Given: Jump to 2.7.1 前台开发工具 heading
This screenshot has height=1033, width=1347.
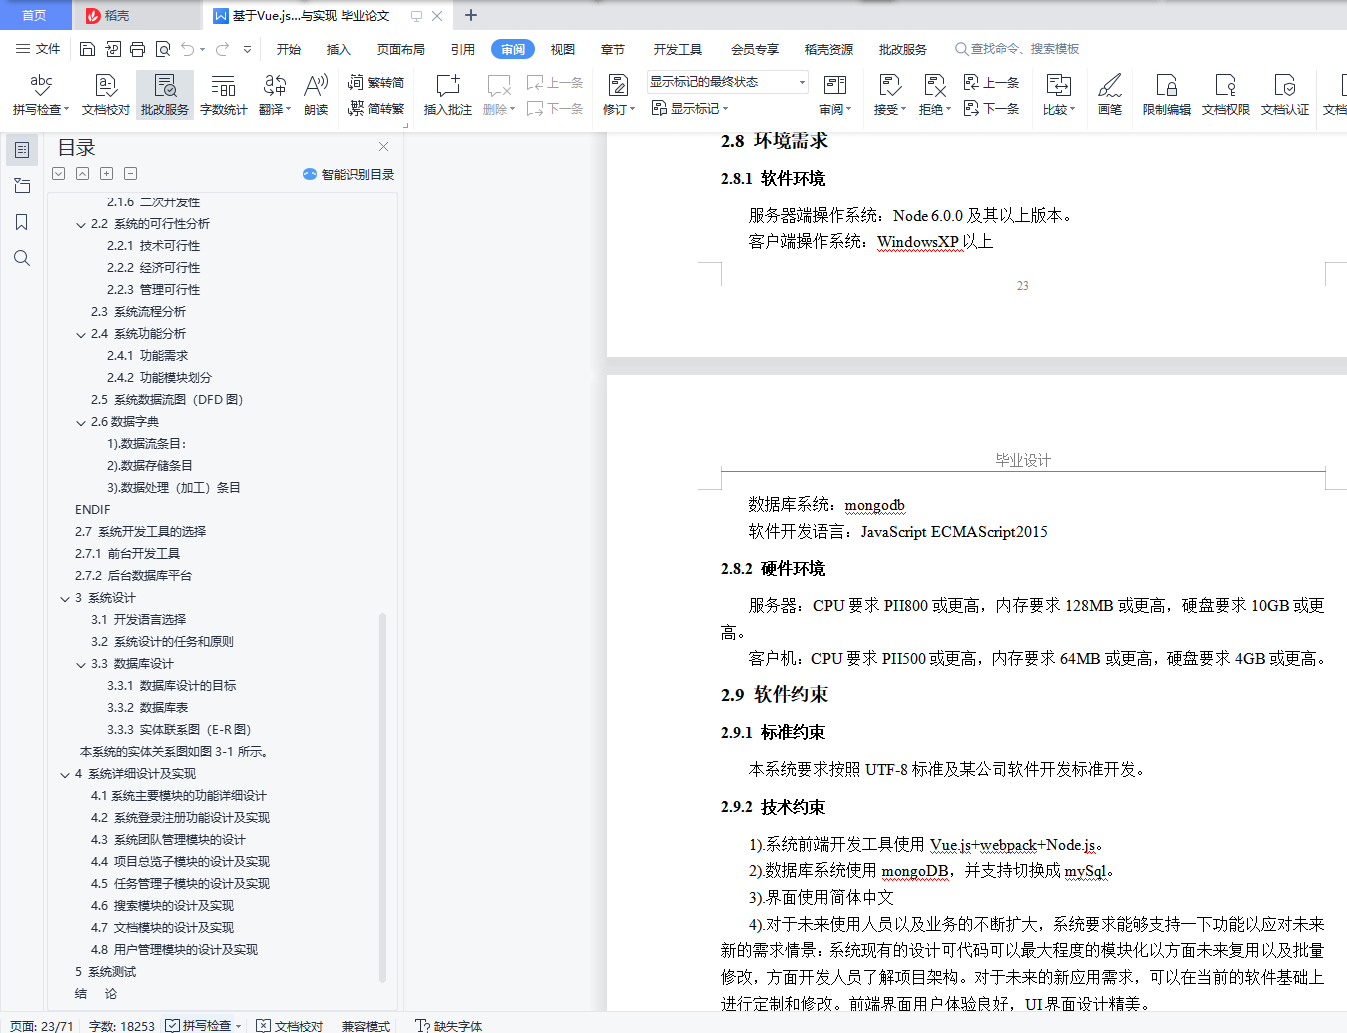Looking at the screenshot, I should tap(127, 554).
